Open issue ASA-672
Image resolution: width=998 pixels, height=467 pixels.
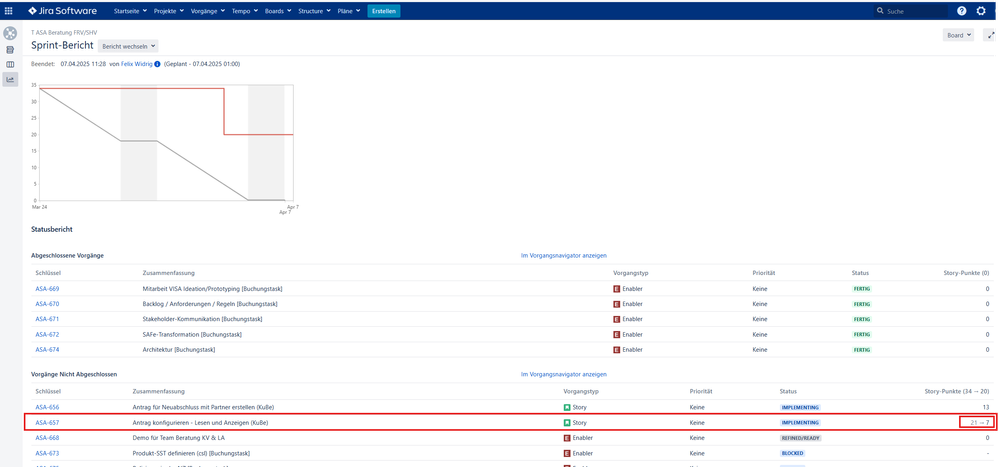point(47,335)
